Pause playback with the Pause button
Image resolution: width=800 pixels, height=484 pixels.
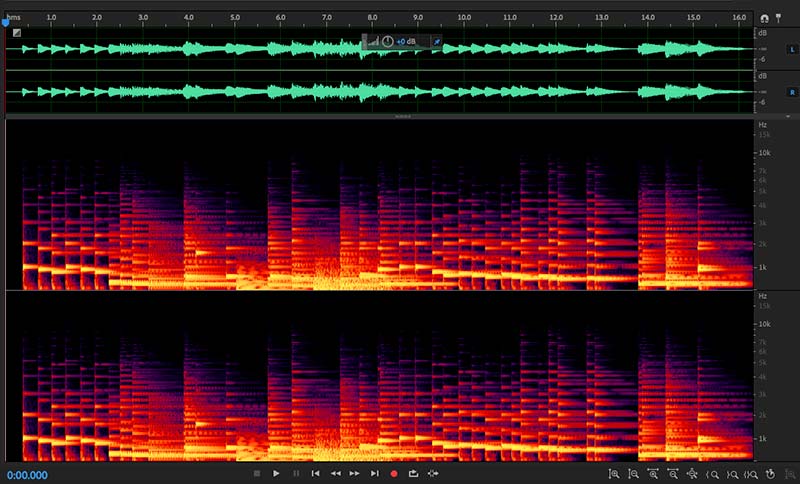point(296,473)
